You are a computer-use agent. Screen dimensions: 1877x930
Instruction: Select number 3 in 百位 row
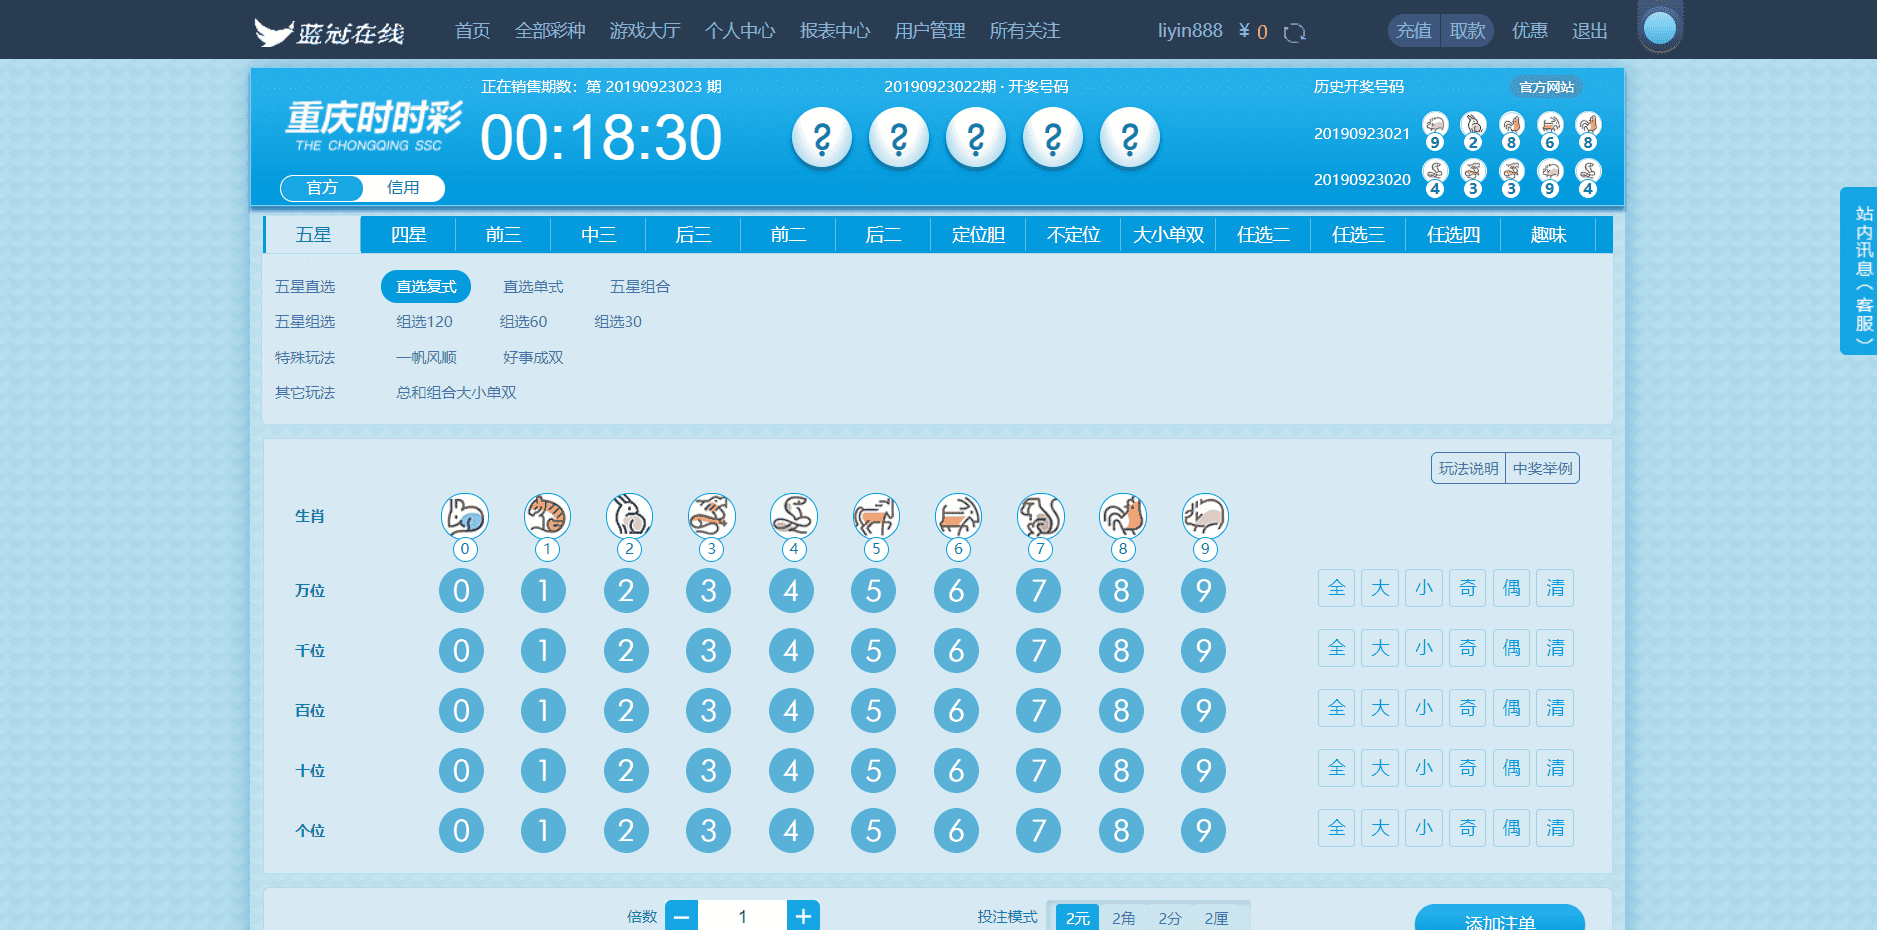click(x=708, y=711)
